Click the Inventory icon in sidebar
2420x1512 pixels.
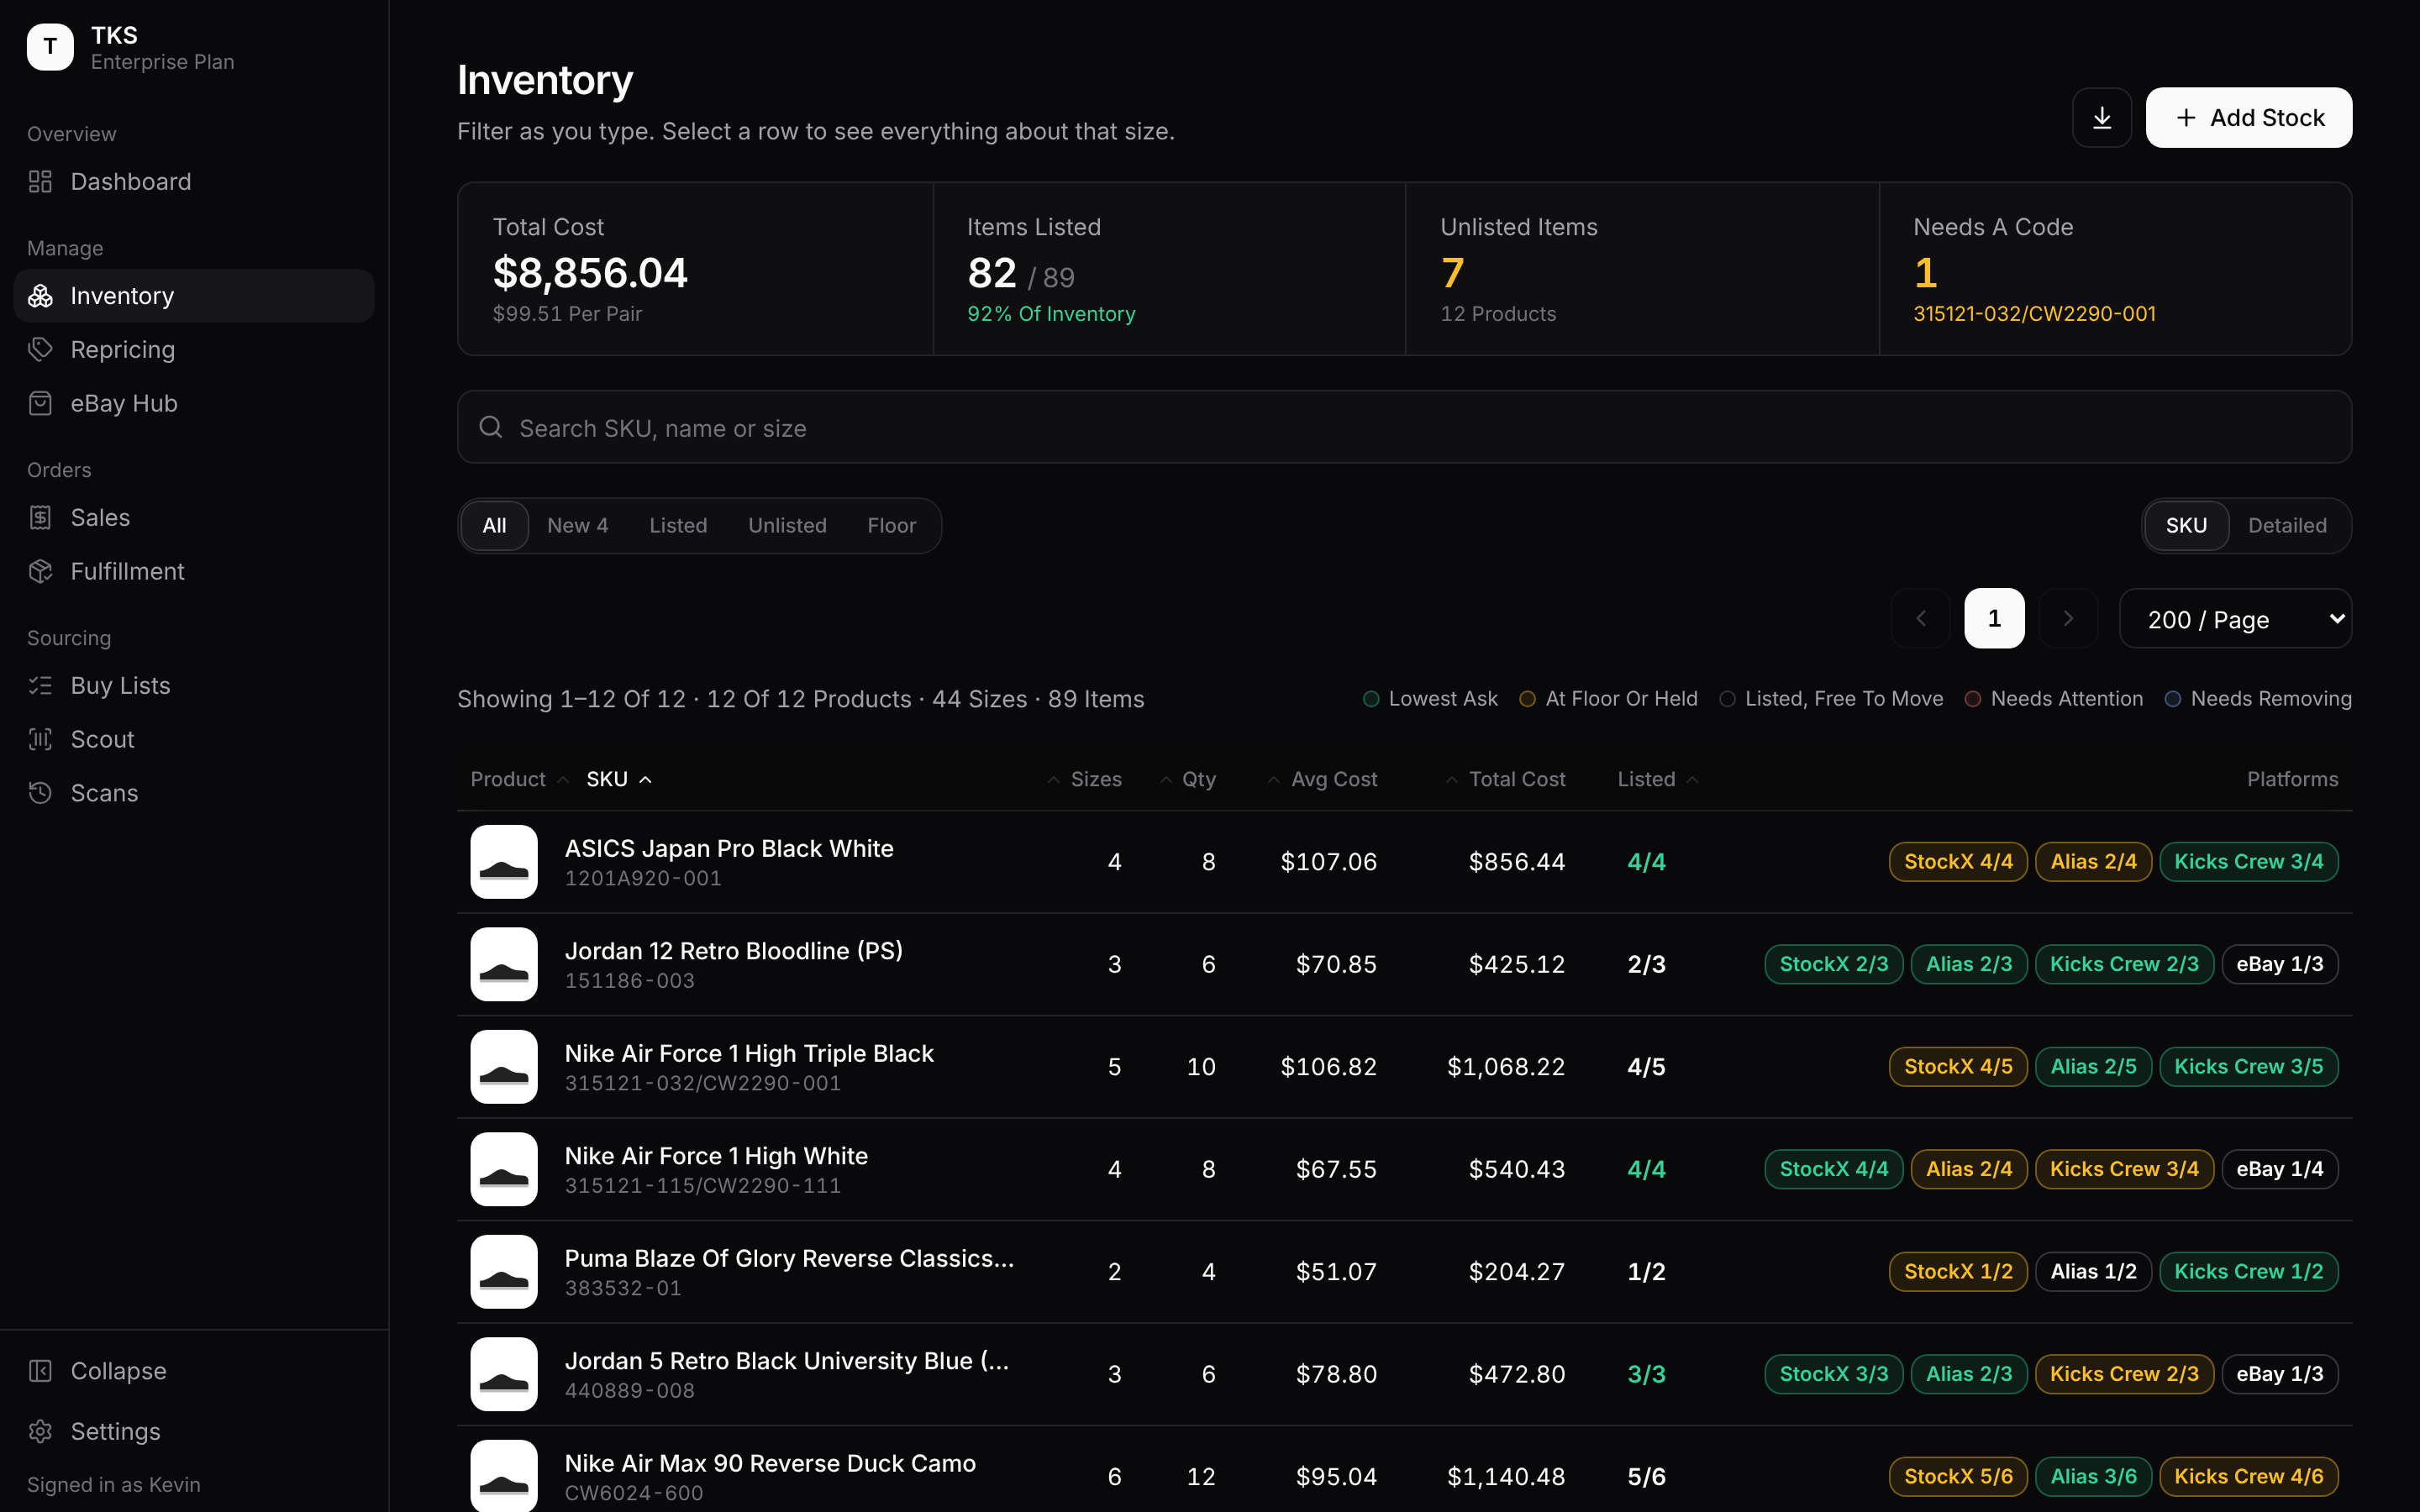point(40,296)
